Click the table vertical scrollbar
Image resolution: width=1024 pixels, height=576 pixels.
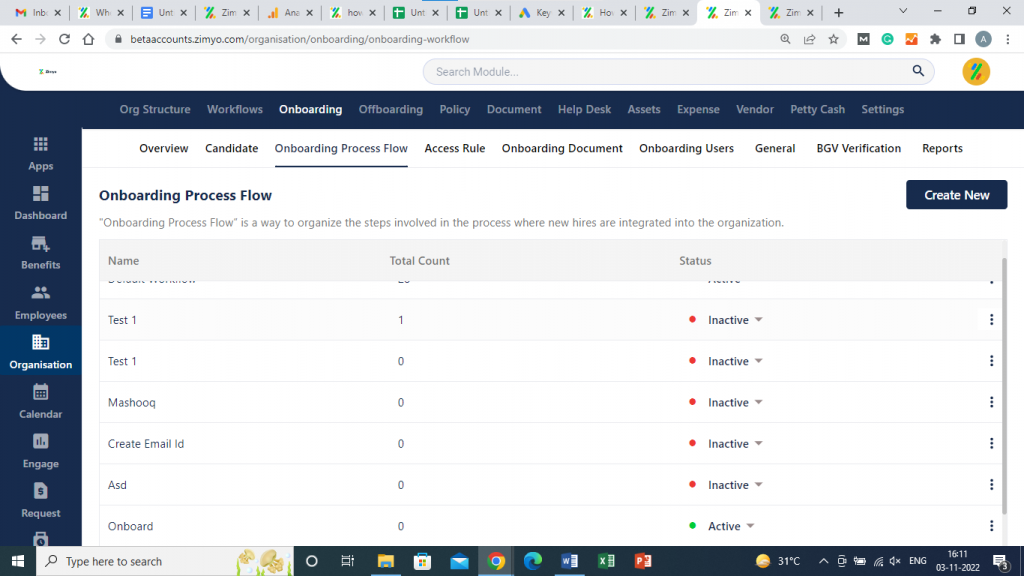pyautogui.click(x=1004, y=385)
